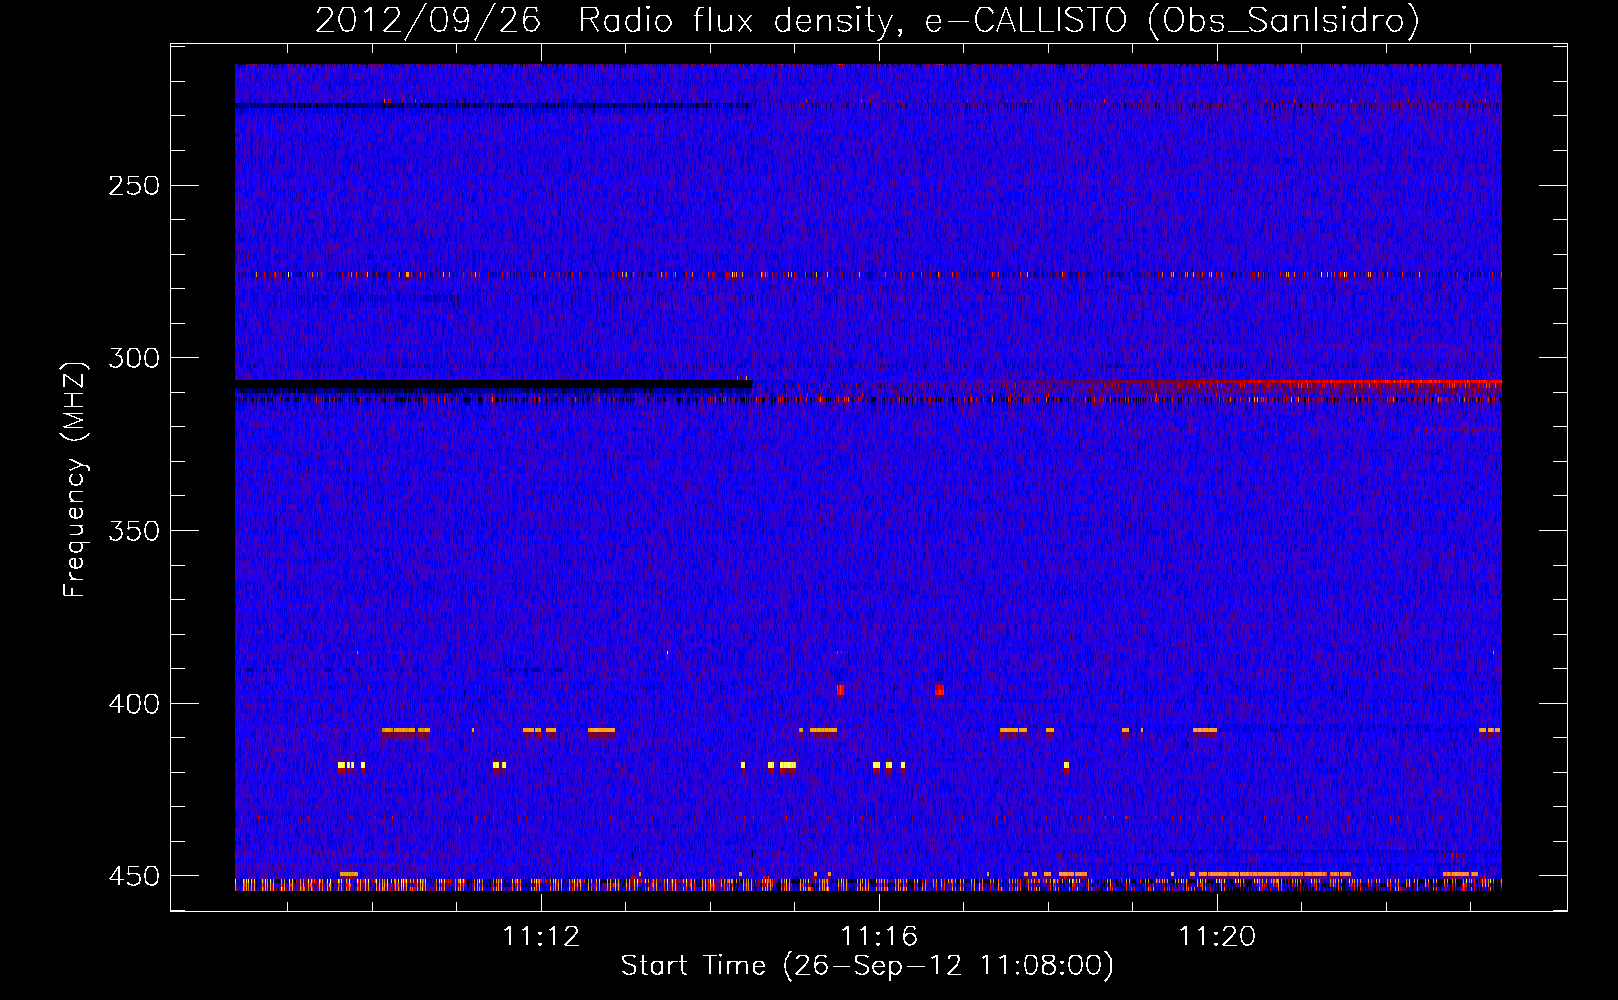Click the 'Frequency (MHZ)' axis label
The width and height of the screenshot is (1618, 1000).
75,479
